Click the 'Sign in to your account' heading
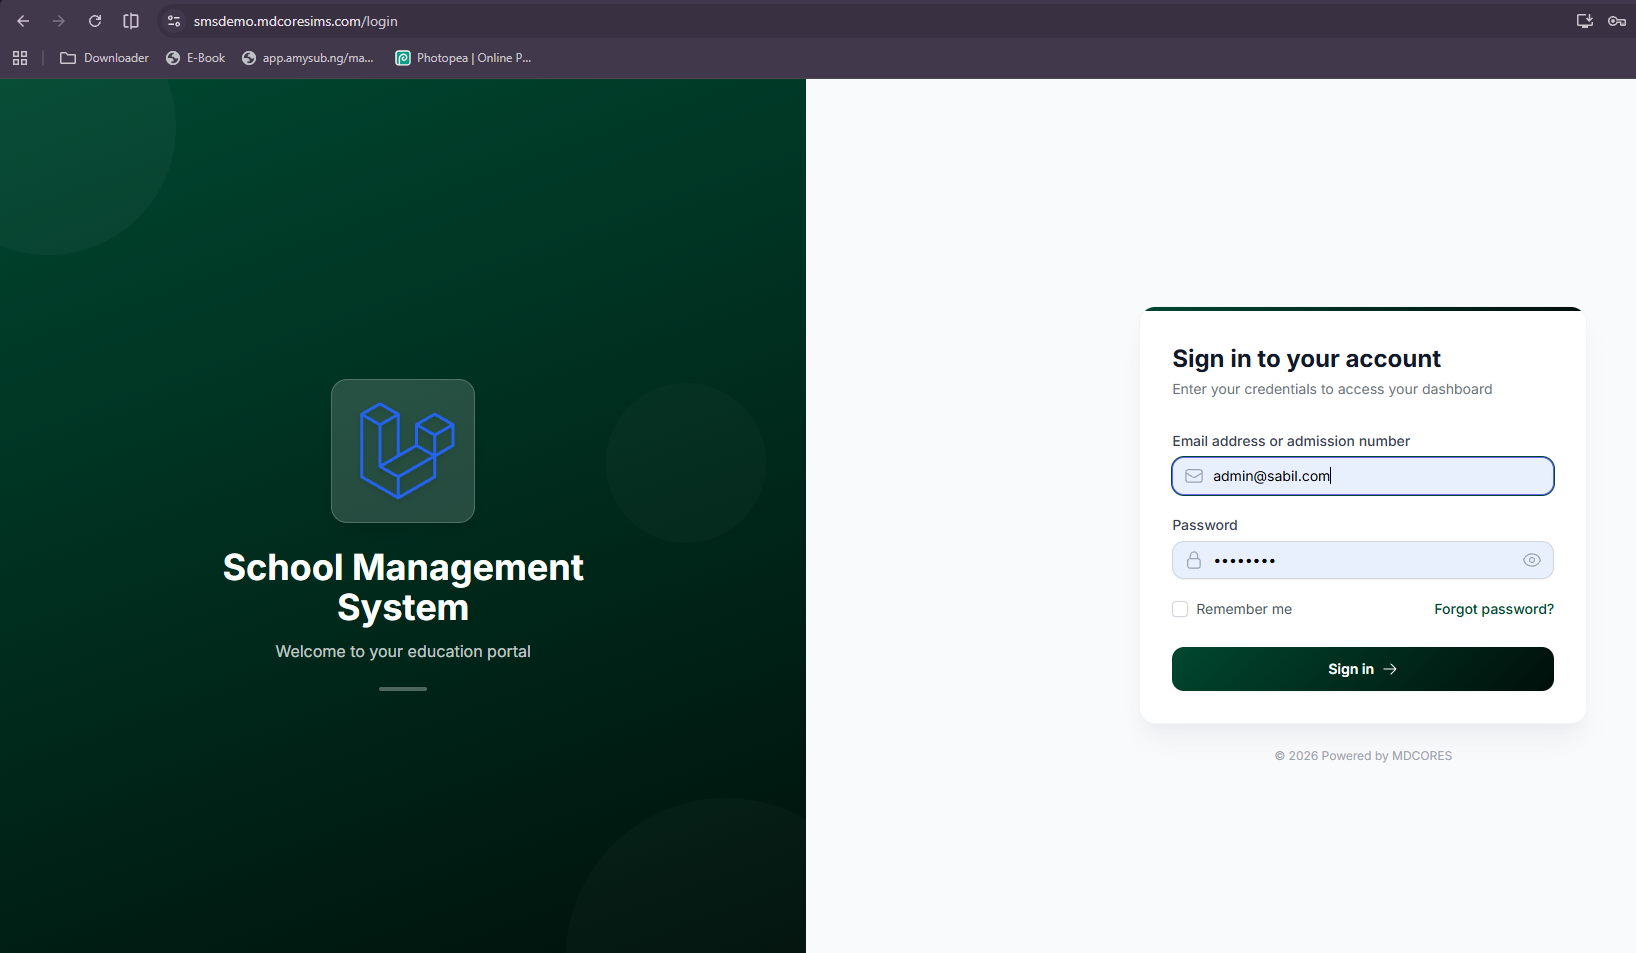Viewport: 1636px width, 953px height. click(1306, 359)
